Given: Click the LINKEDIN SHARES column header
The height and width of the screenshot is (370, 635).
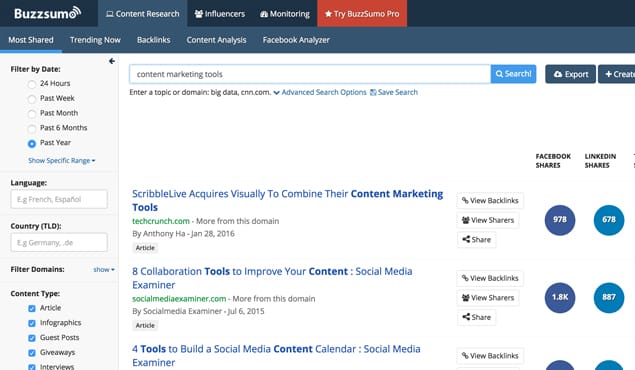Looking at the screenshot, I should pyautogui.click(x=600, y=161).
